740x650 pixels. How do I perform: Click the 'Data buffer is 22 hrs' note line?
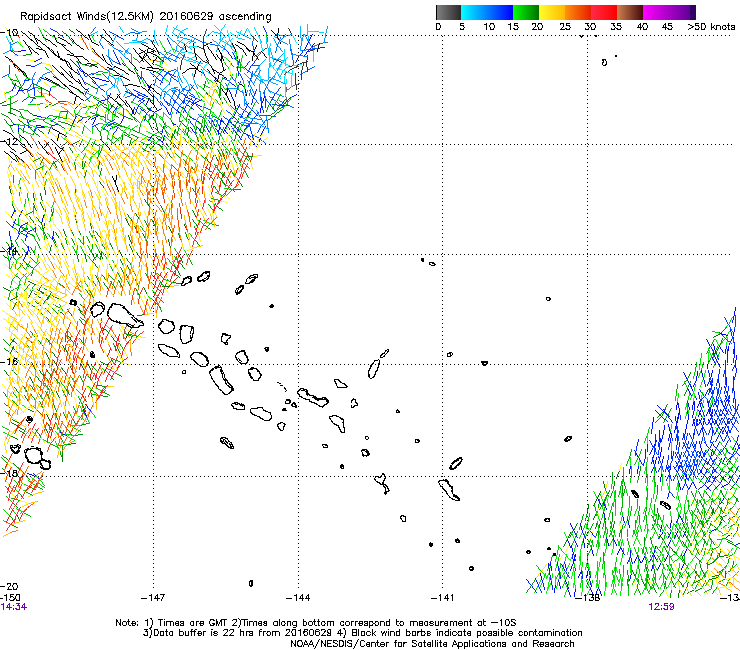pos(362,633)
